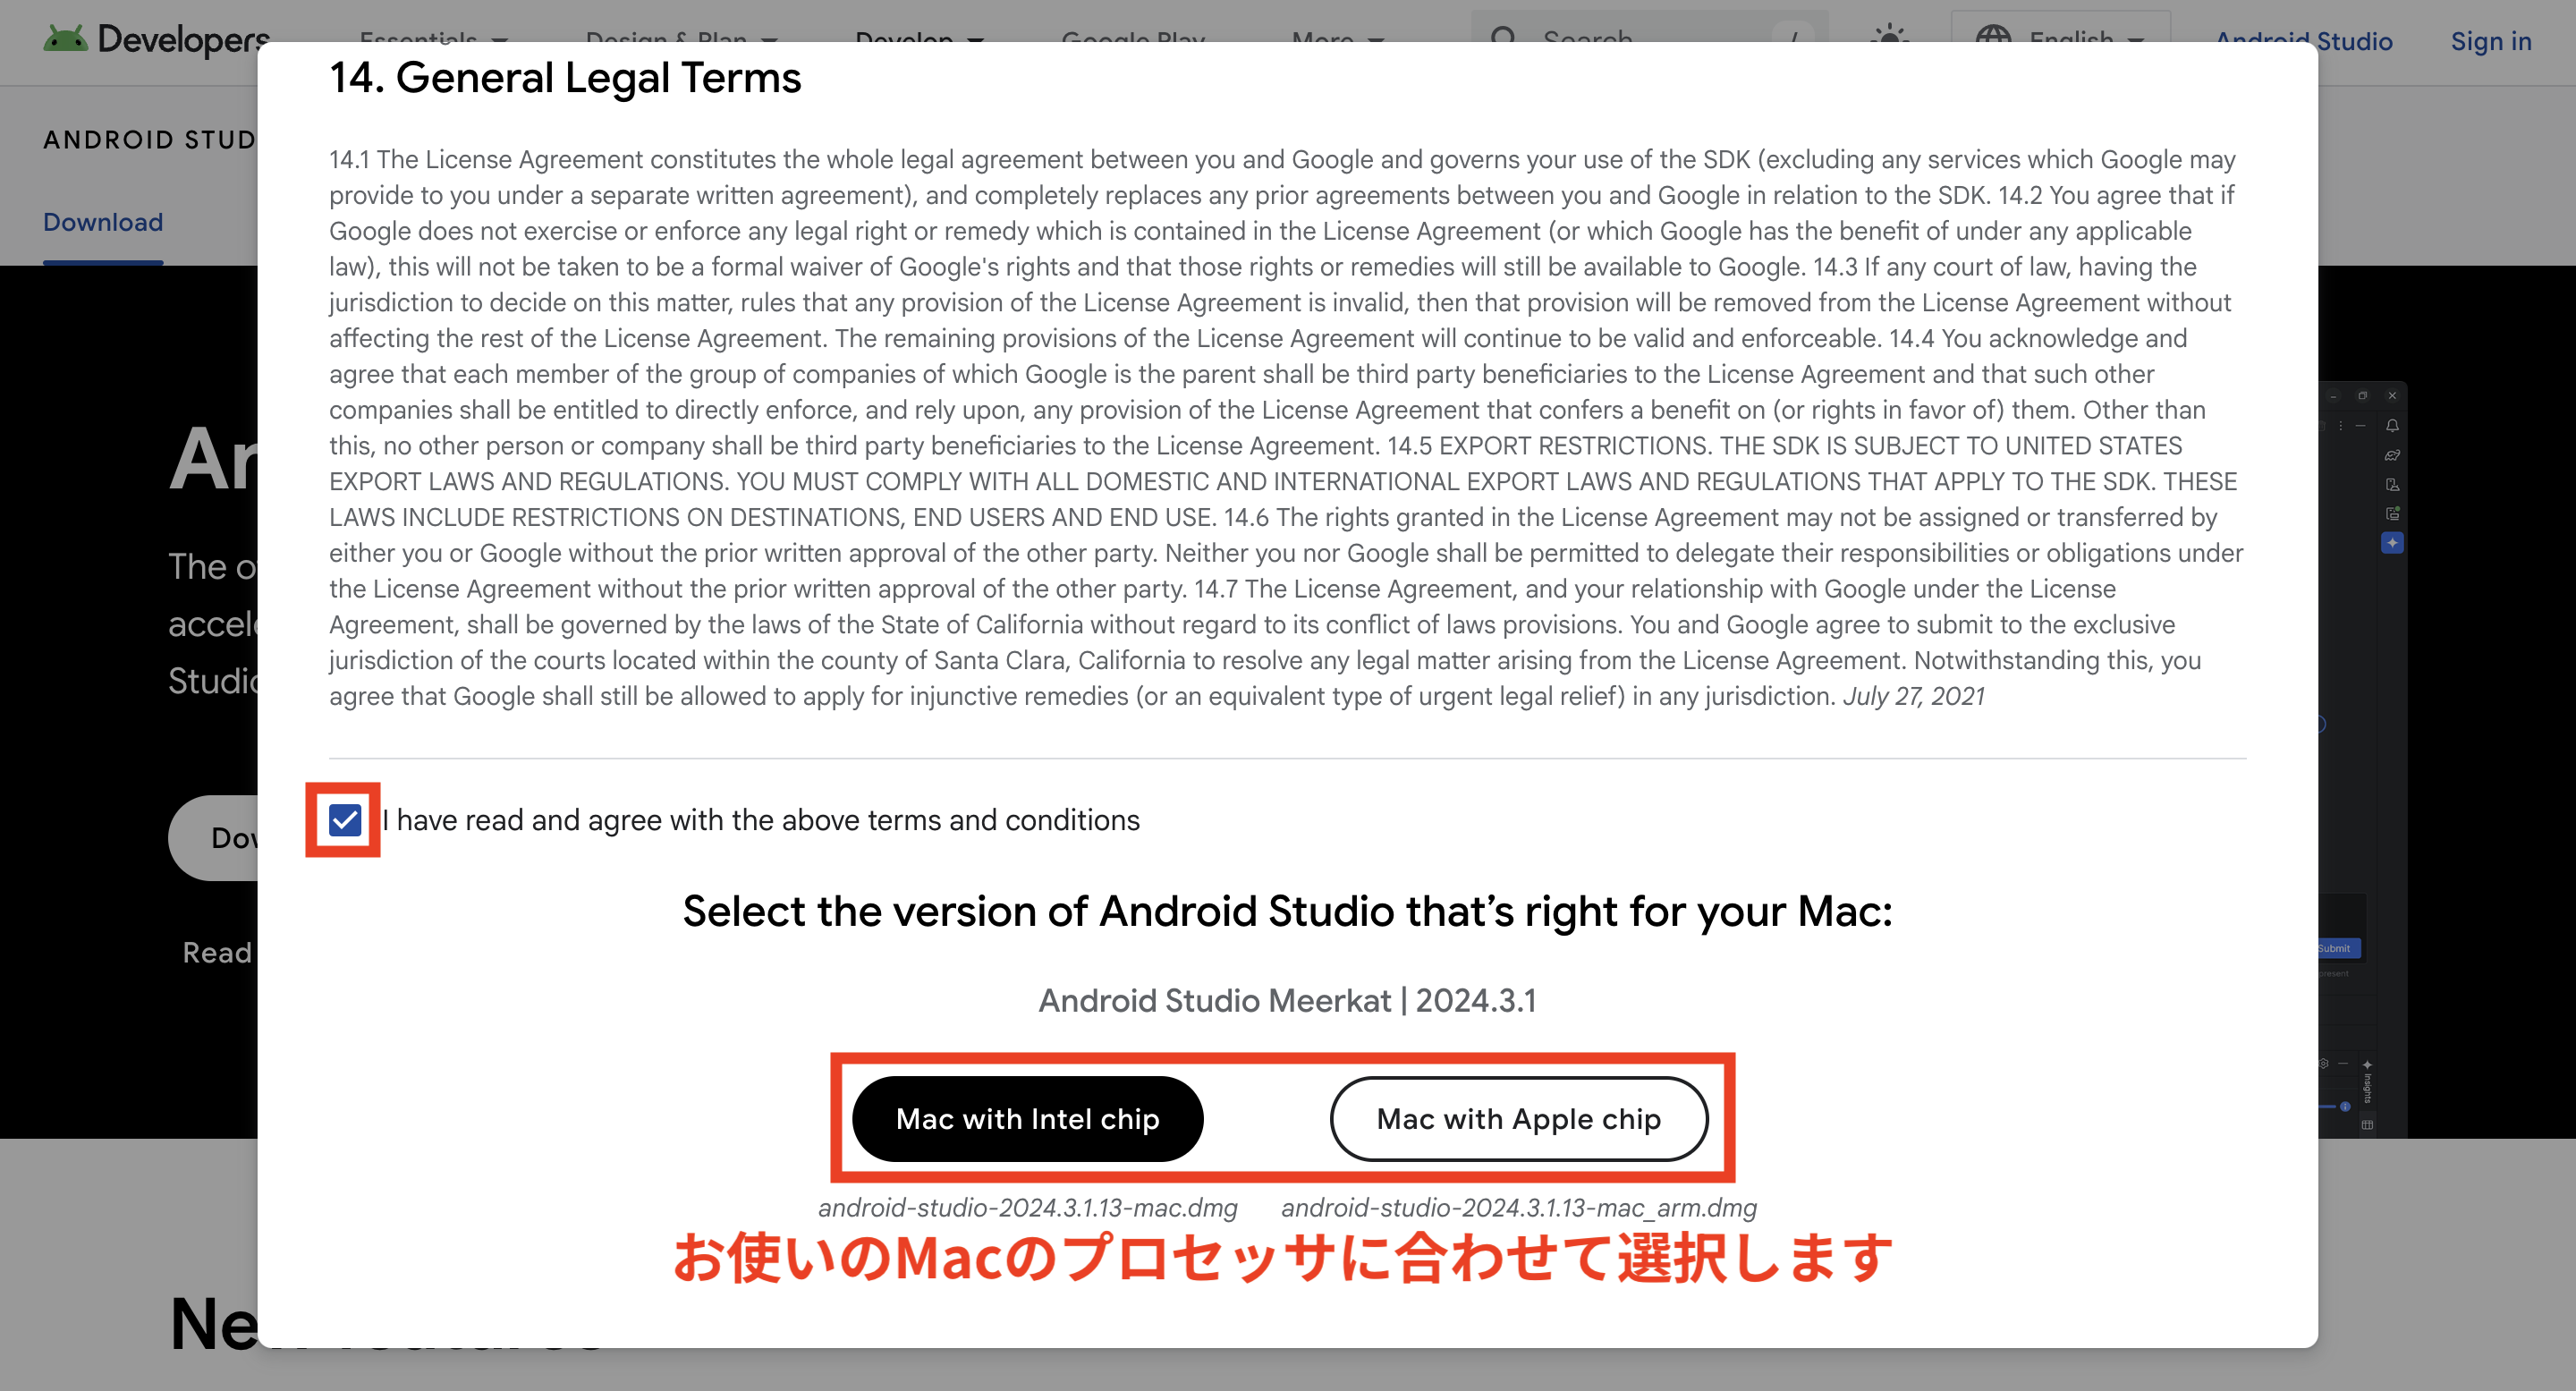Click the Insights sparkle icon at the bottom right

pyautogui.click(x=2367, y=1065)
